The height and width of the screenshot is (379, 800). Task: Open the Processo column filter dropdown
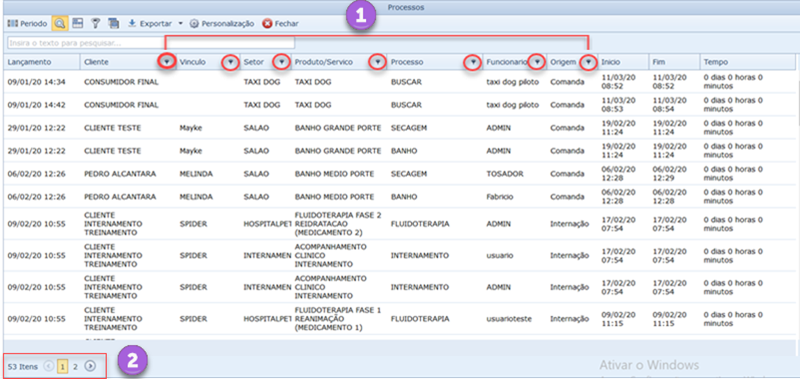pyautogui.click(x=472, y=62)
